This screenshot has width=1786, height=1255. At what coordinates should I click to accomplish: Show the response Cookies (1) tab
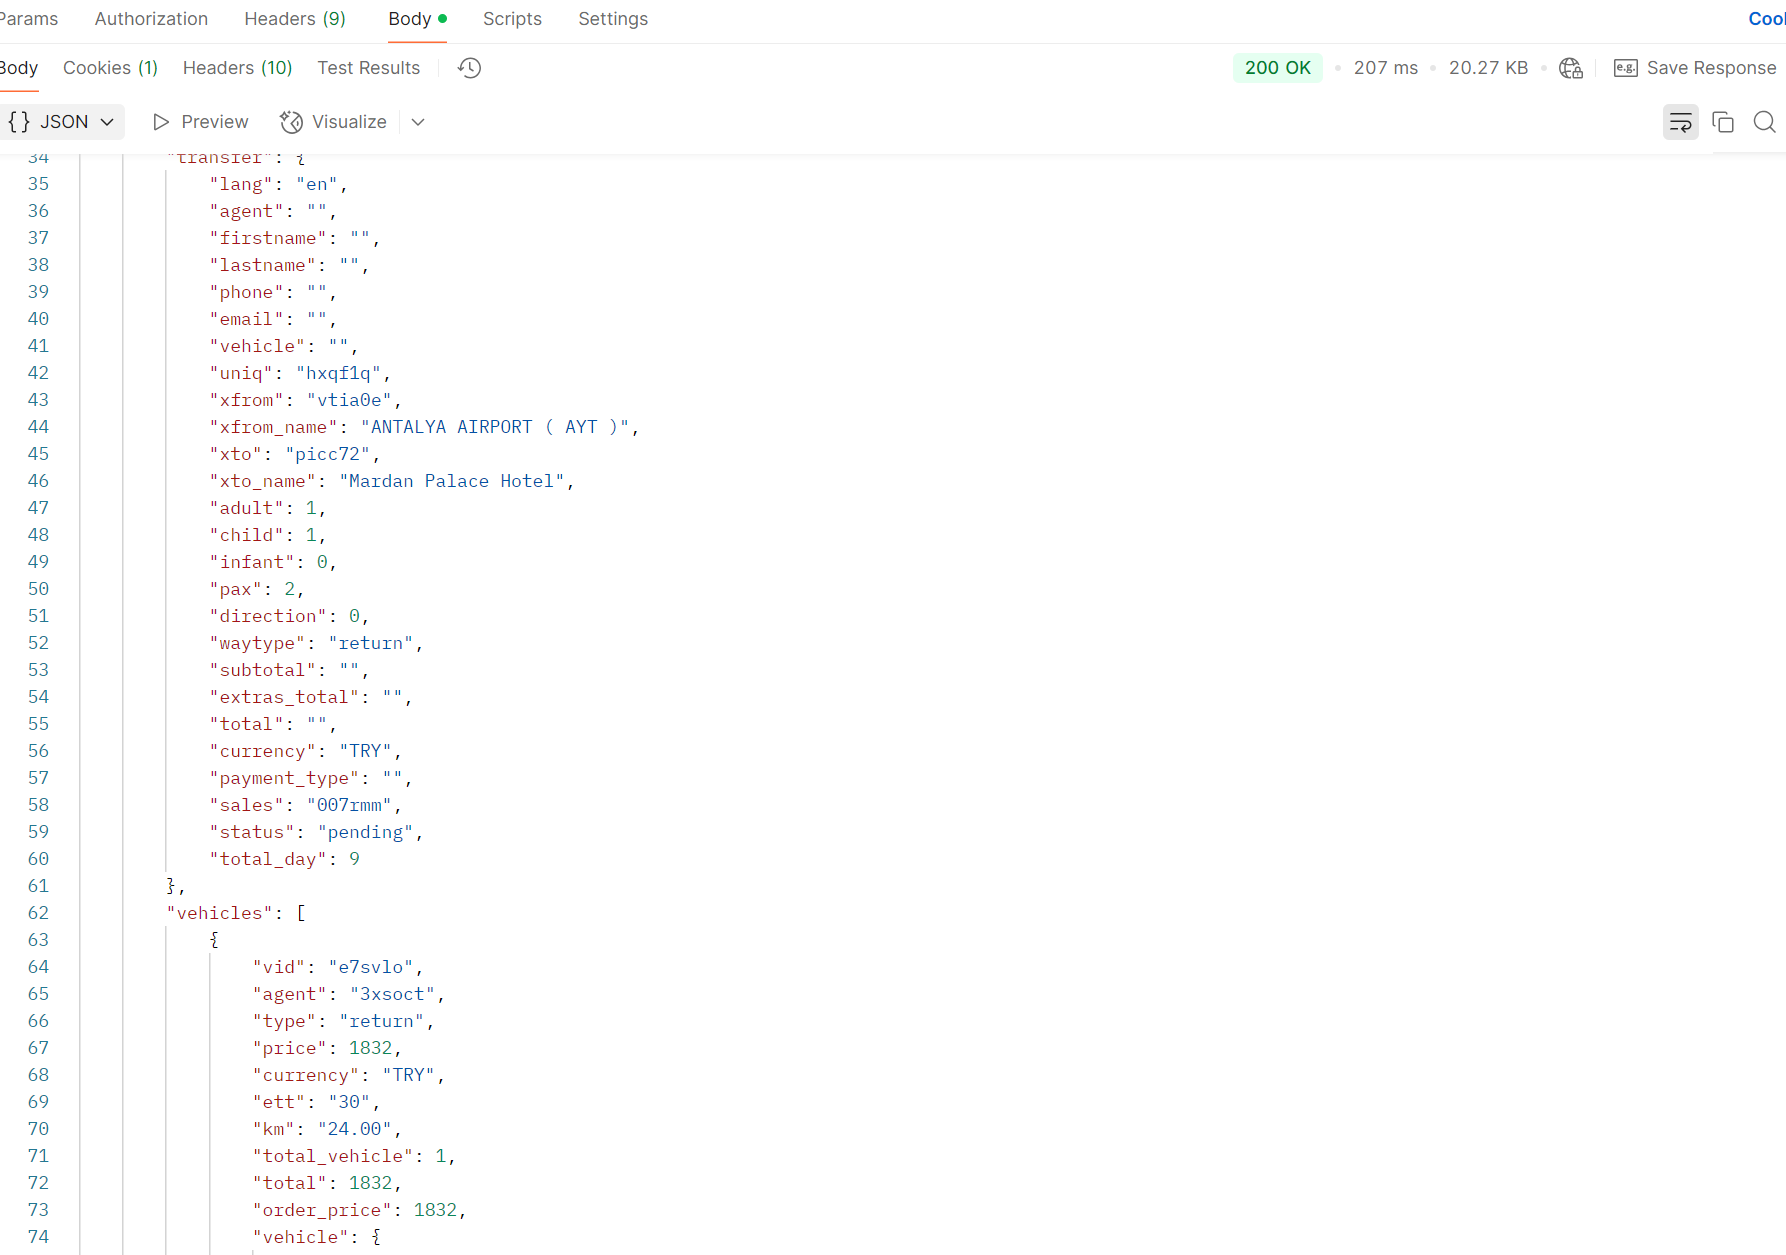click(110, 68)
